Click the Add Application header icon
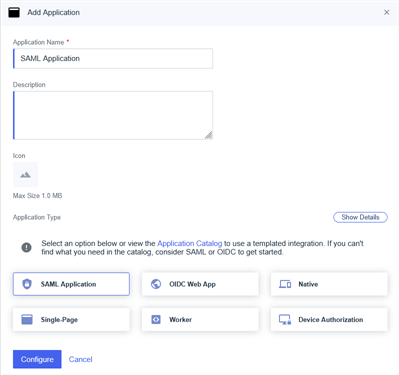Image resolution: width=399 pixels, height=375 pixels. pos(14,13)
